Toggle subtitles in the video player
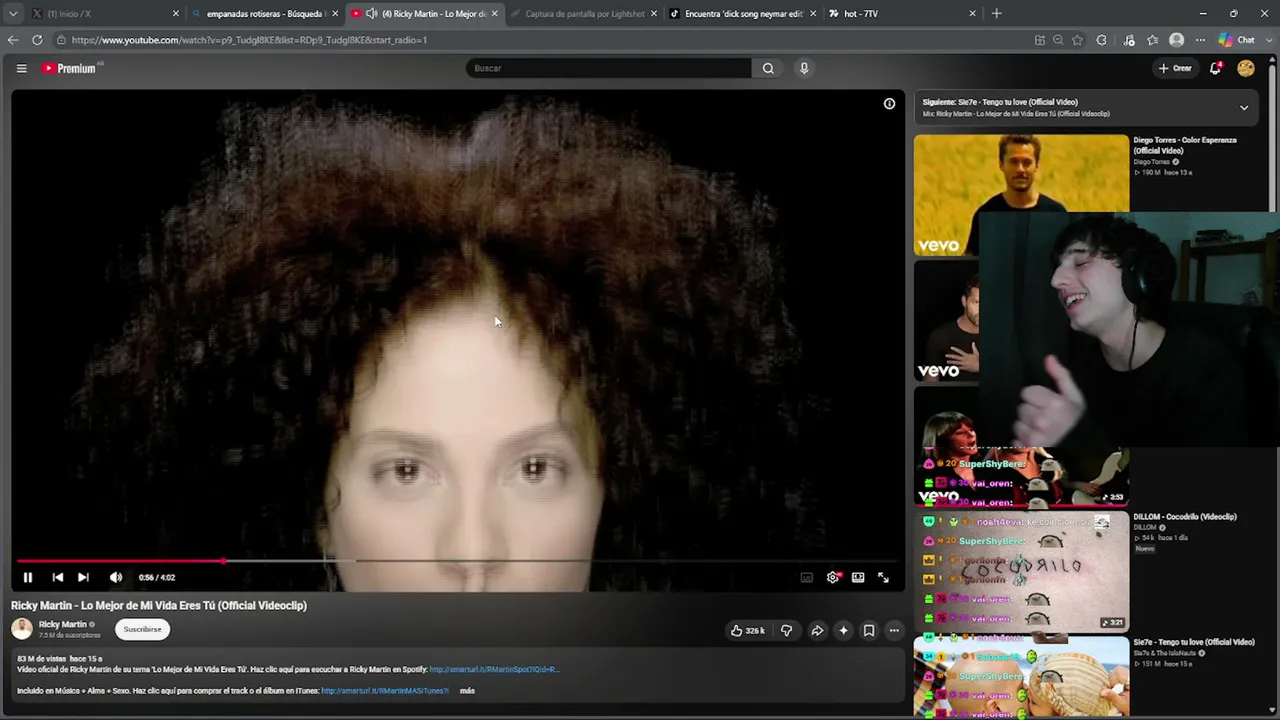This screenshot has height=720, width=1280. coord(807,577)
